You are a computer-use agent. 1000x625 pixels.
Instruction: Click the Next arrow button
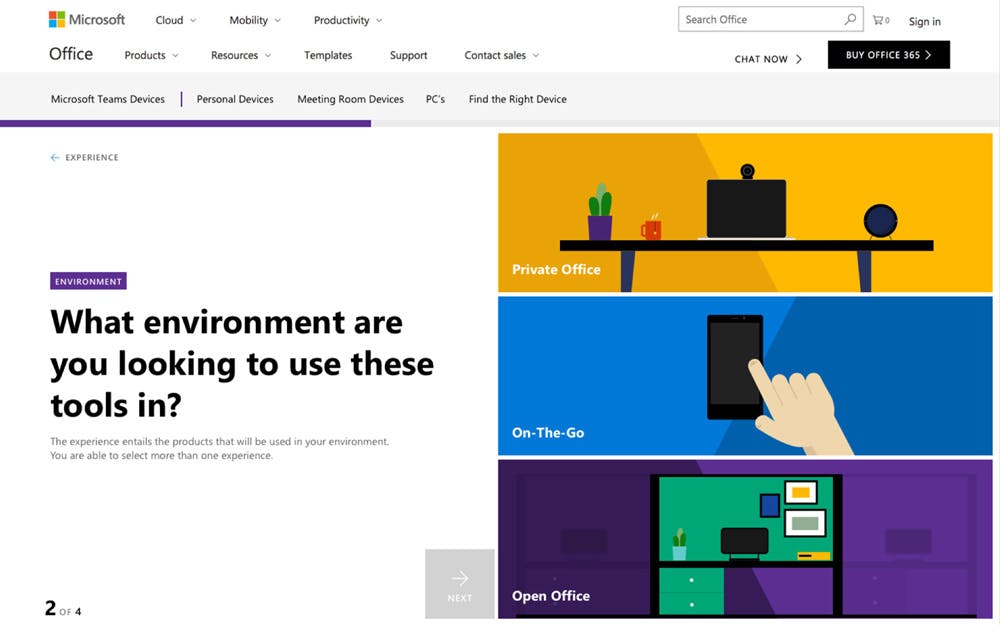(x=460, y=584)
